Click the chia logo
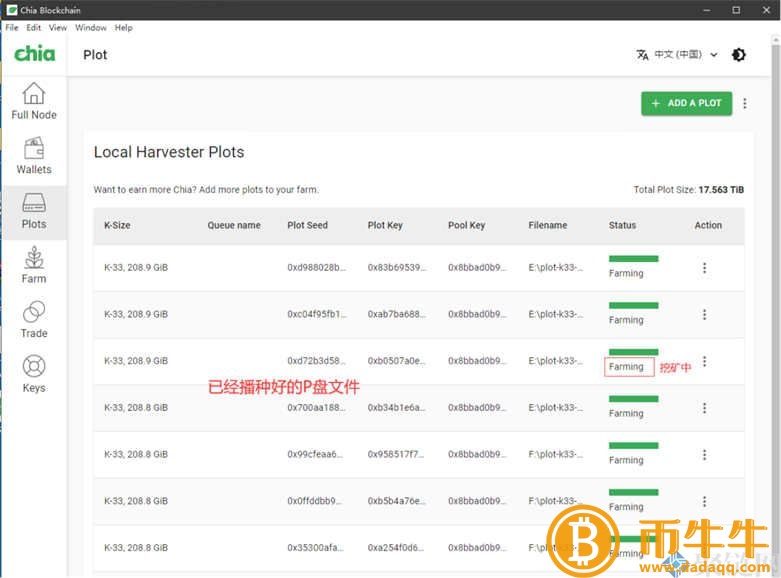781x578 pixels. [34, 54]
